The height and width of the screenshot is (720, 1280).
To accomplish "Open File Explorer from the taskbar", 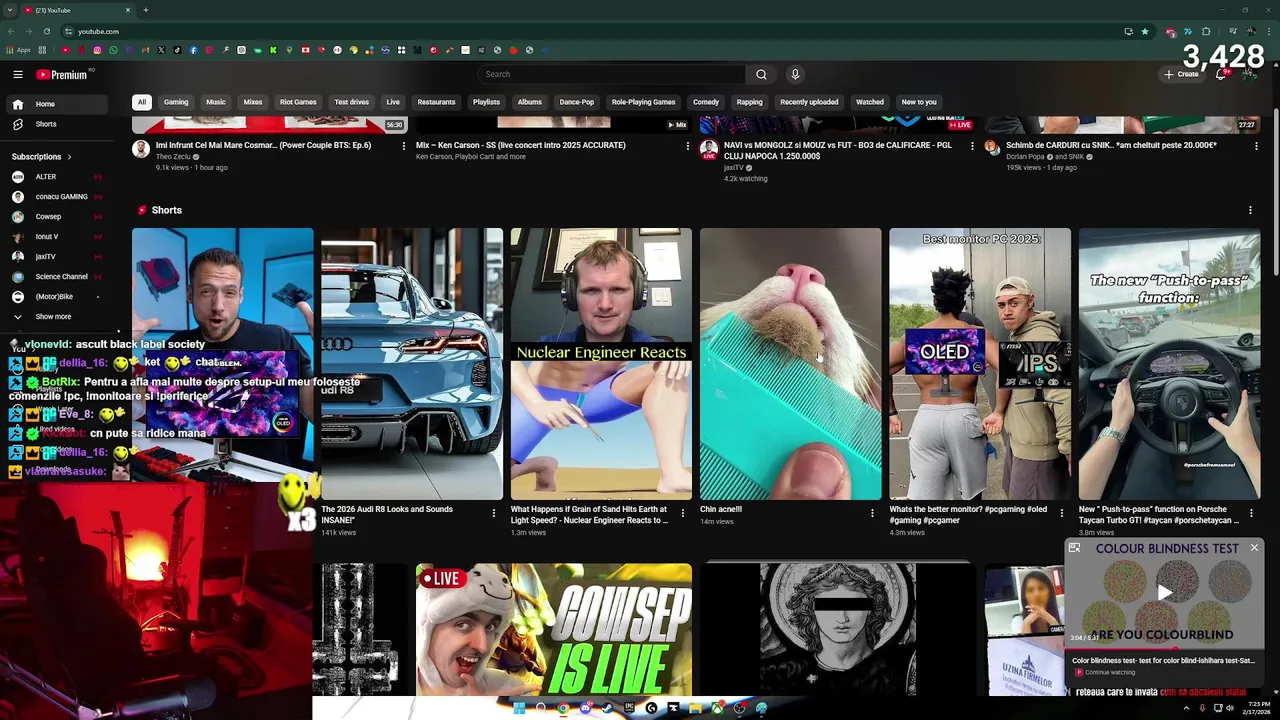I will pyautogui.click(x=695, y=708).
